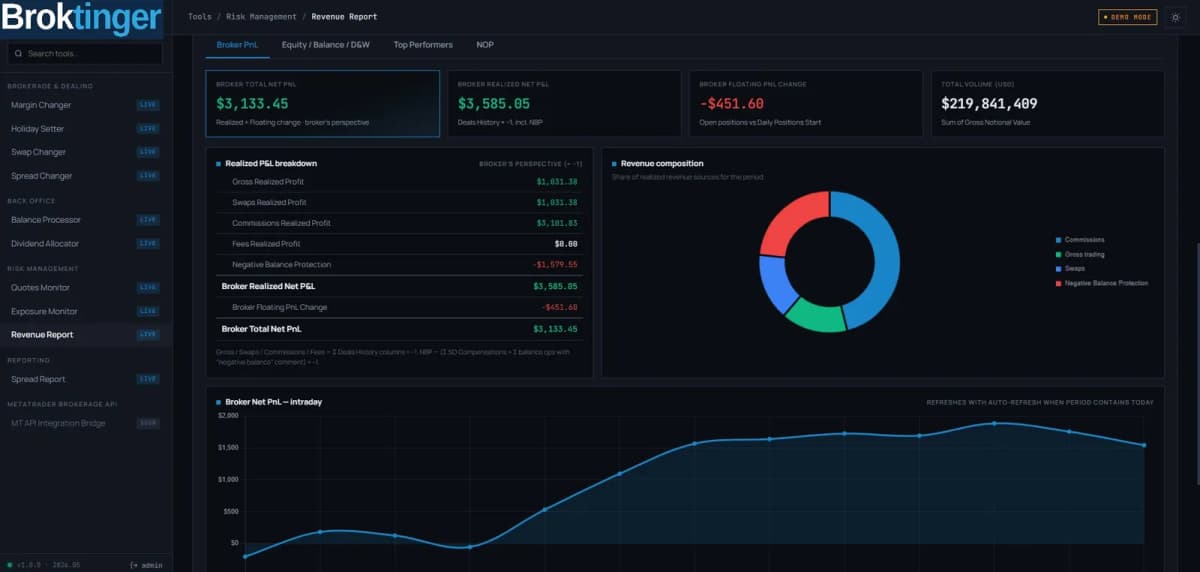Click the Swaps legend color square
The width and height of the screenshot is (1200, 572).
click(x=1058, y=268)
